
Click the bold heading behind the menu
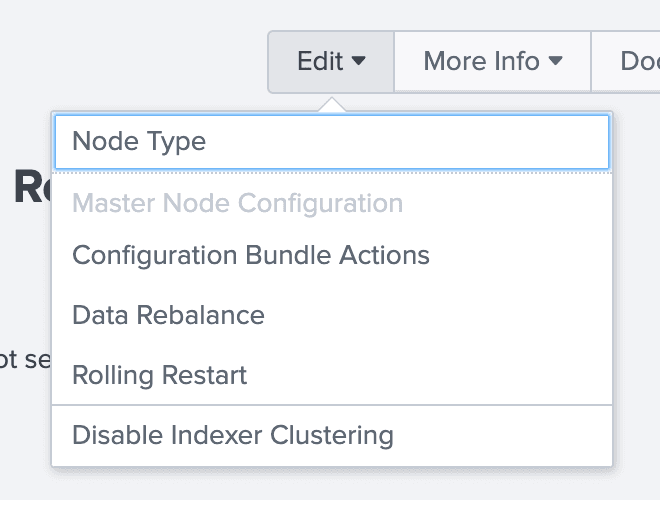[32, 186]
